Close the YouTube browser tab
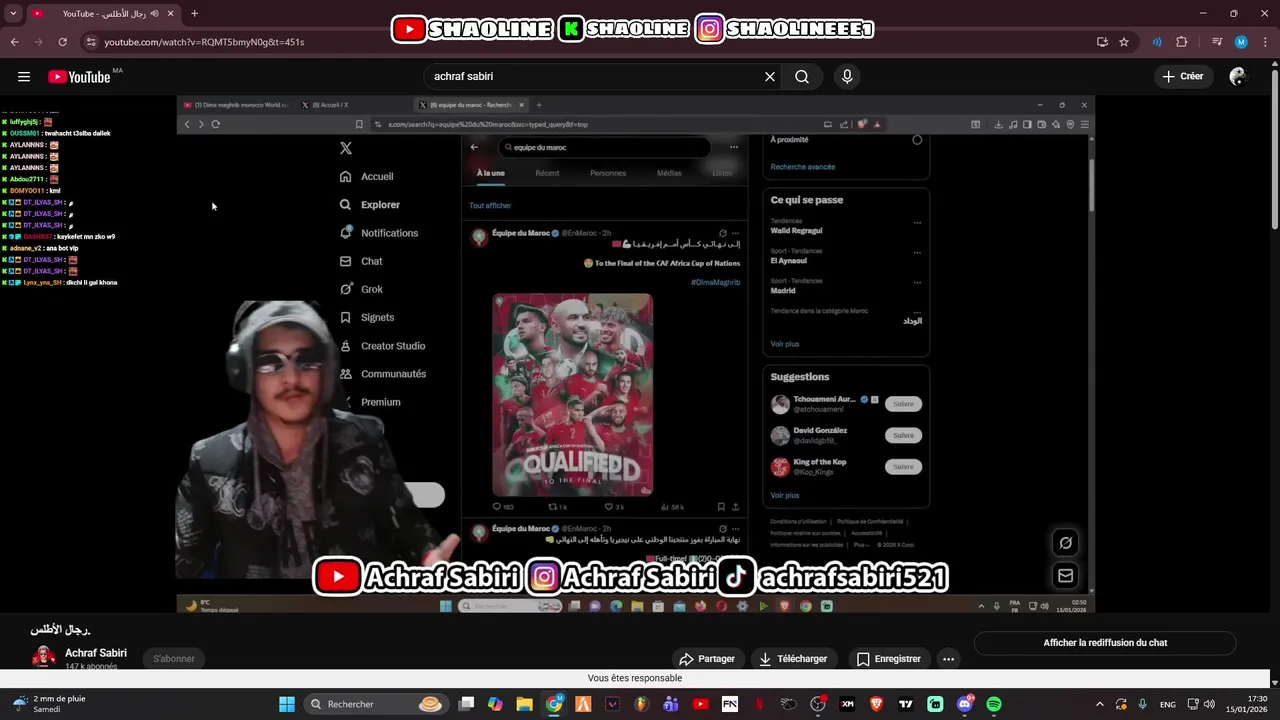Image resolution: width=1280 pixels, height=720 pixels. pos(170,14)
